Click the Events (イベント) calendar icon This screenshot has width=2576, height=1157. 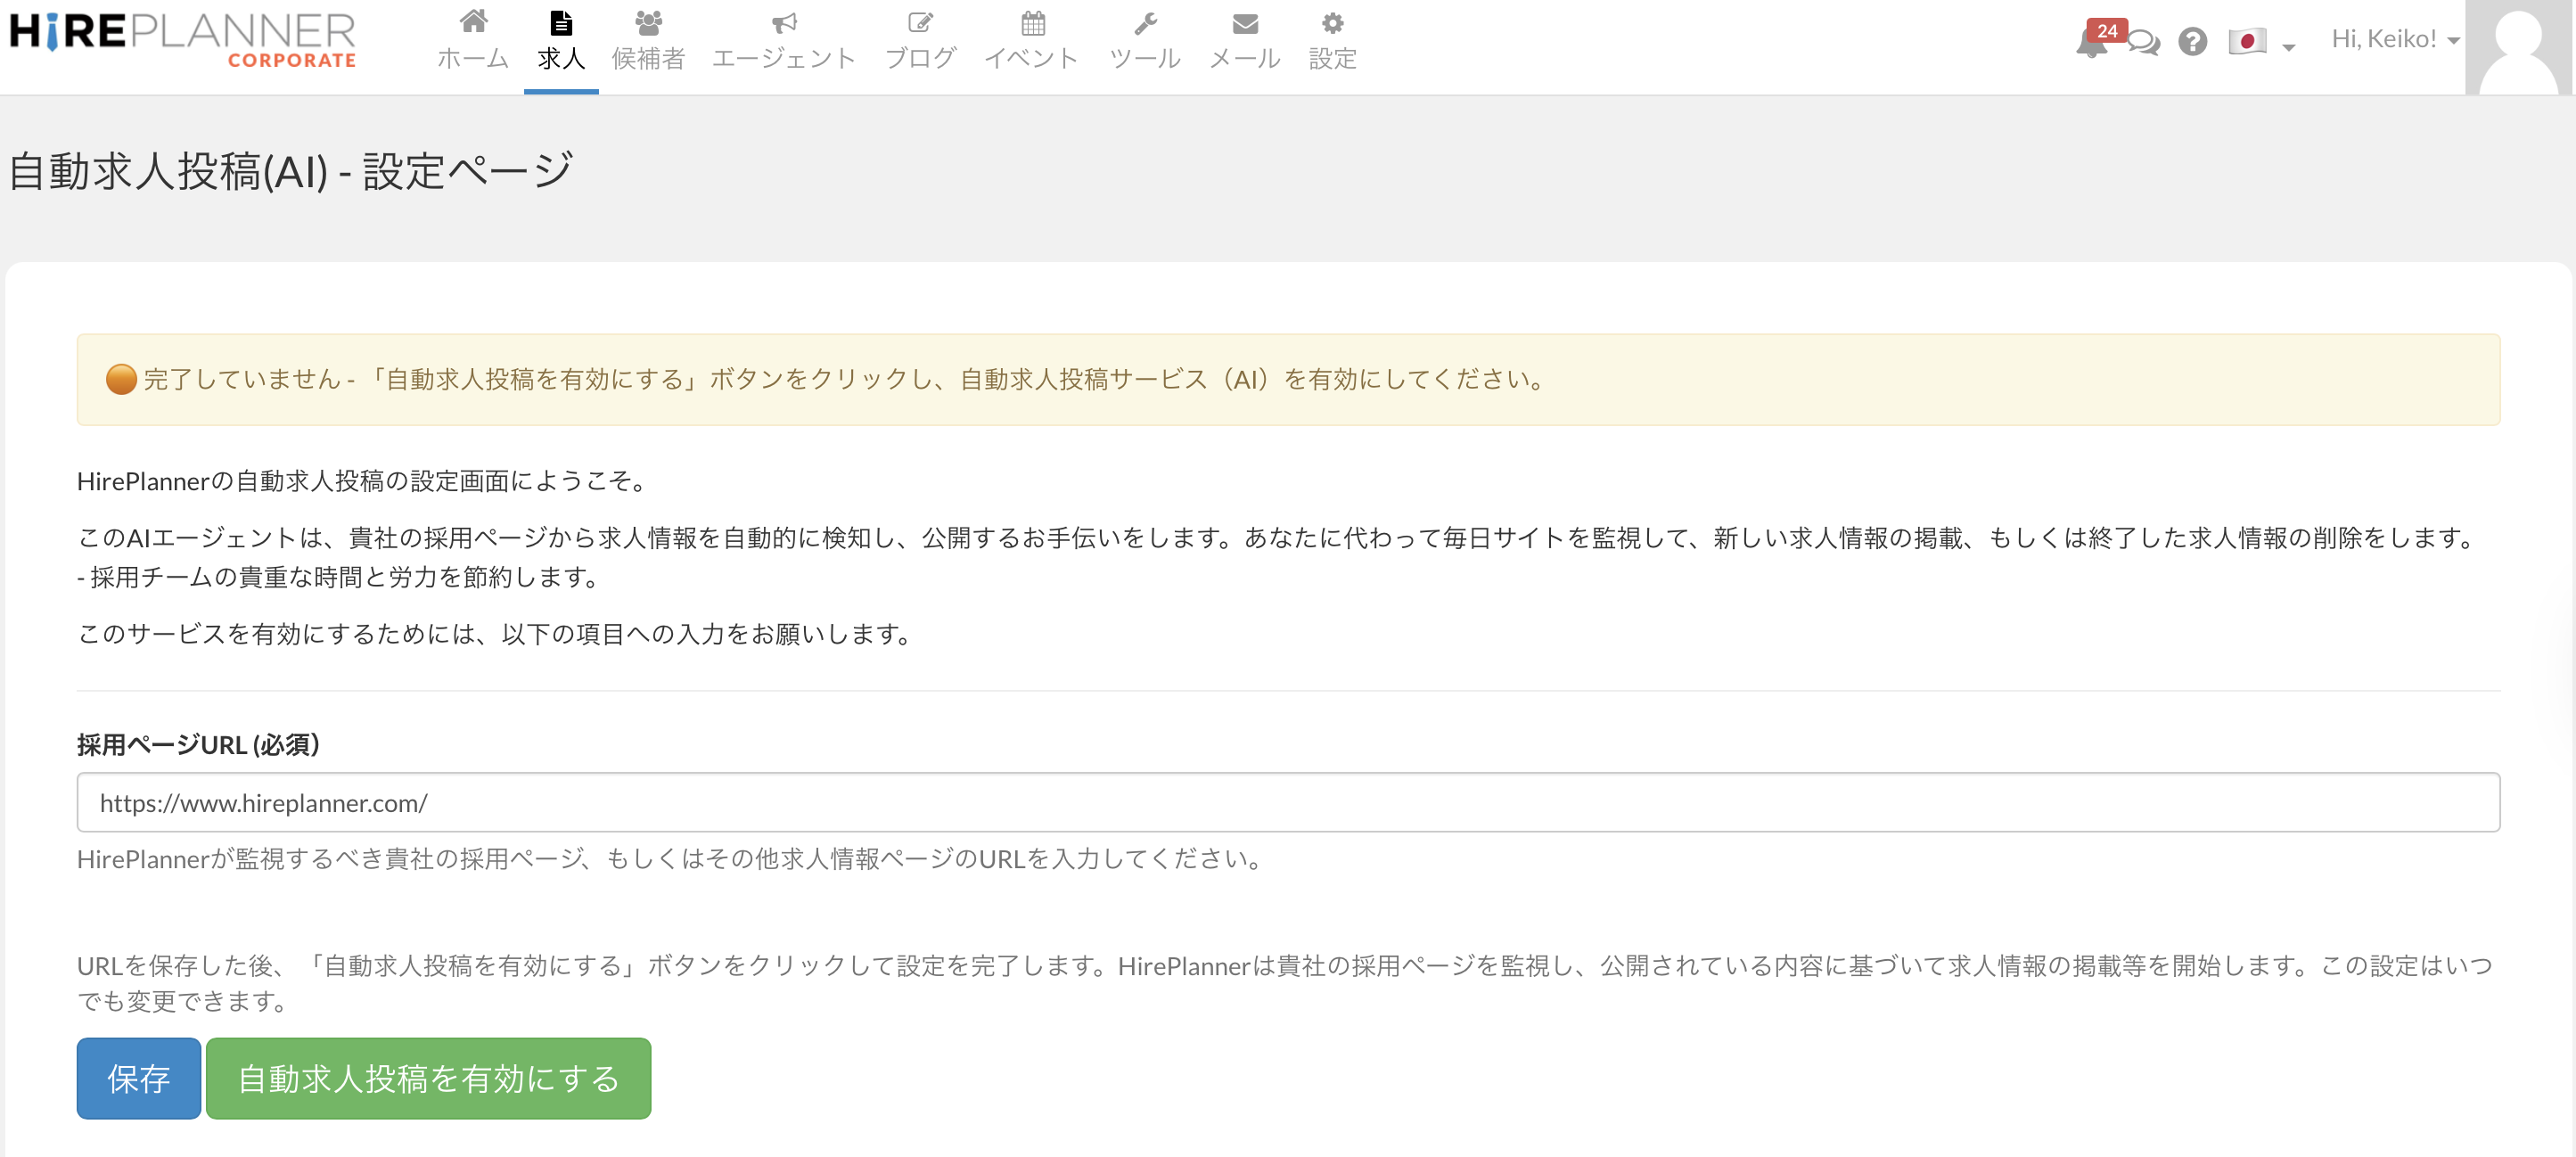point(1032,23)
